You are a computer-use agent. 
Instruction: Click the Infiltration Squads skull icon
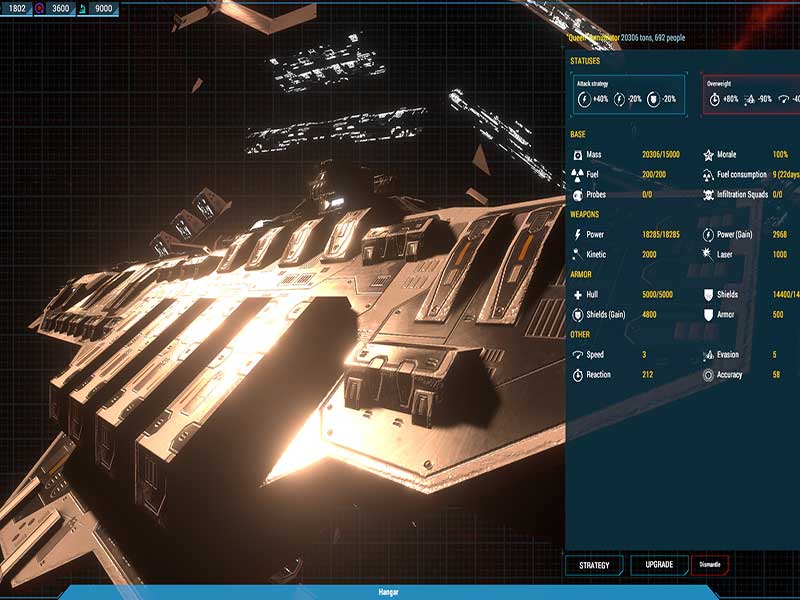[x=708, y=195]
